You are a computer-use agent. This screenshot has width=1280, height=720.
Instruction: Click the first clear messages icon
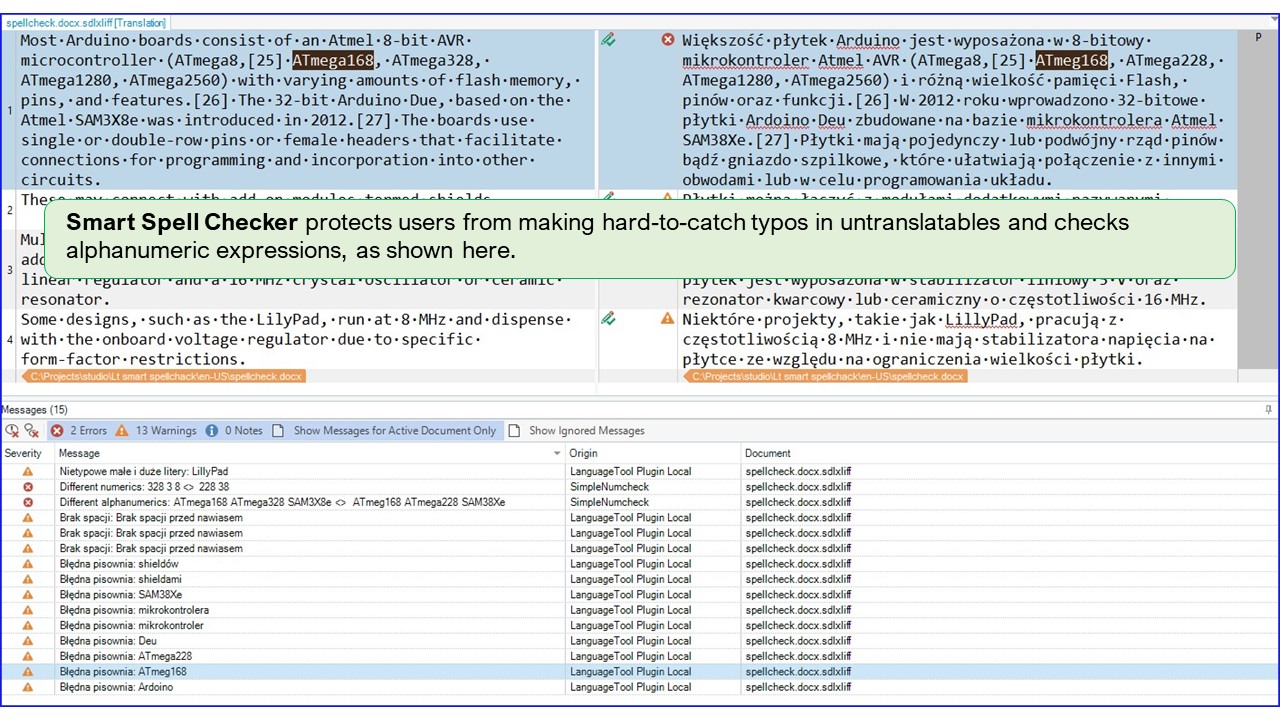(x=12, y=431)
